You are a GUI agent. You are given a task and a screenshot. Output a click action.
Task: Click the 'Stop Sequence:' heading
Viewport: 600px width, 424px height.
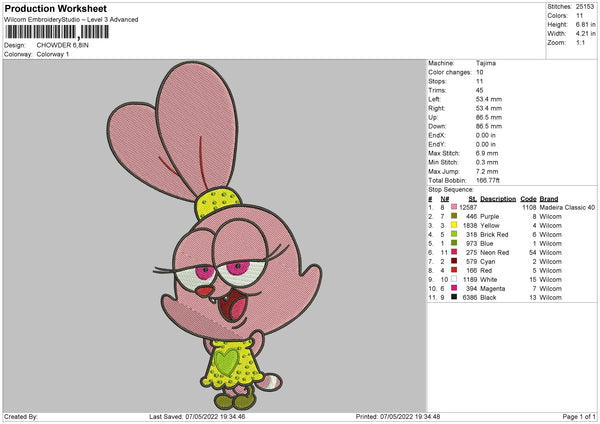click(x=451, y=190)
